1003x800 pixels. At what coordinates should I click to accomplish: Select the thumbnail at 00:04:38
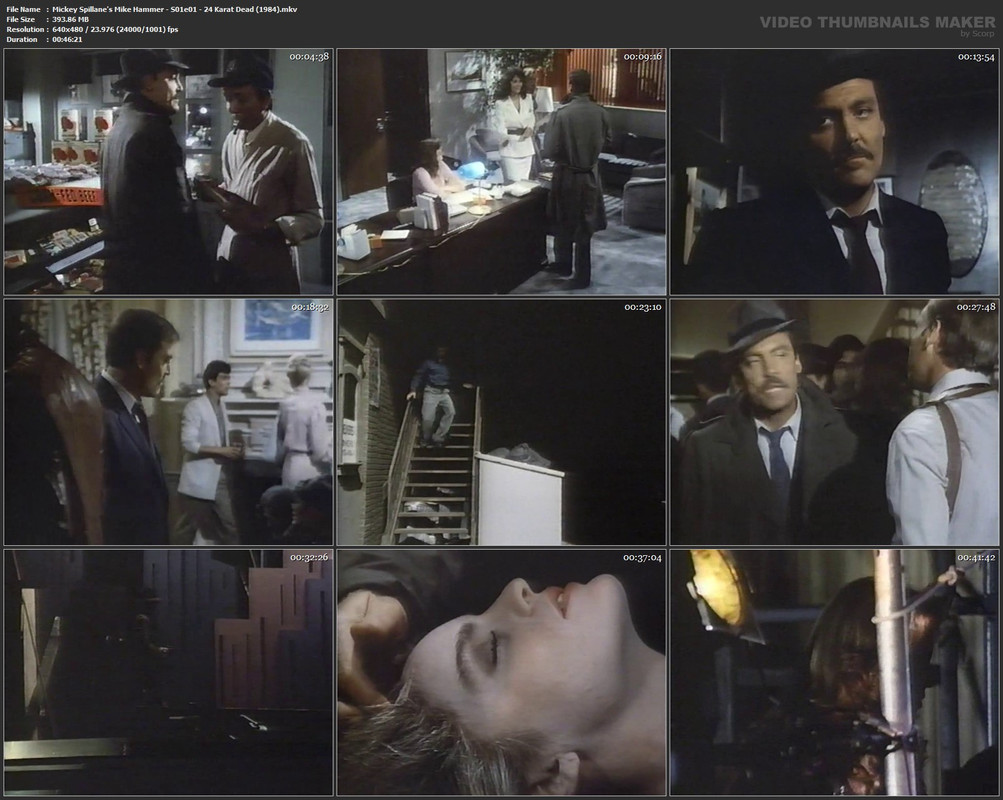pyautogui.click(x=168, y=172)
